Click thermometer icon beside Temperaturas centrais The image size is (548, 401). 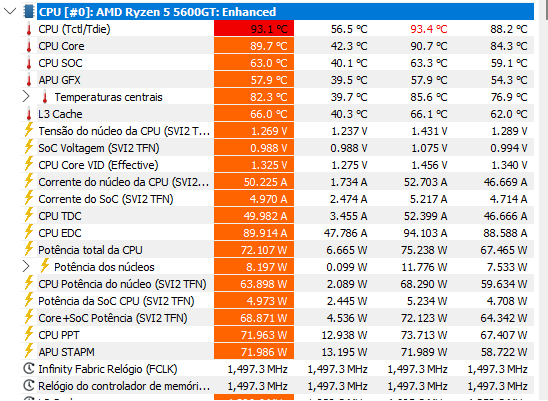[x=44, y=97]
